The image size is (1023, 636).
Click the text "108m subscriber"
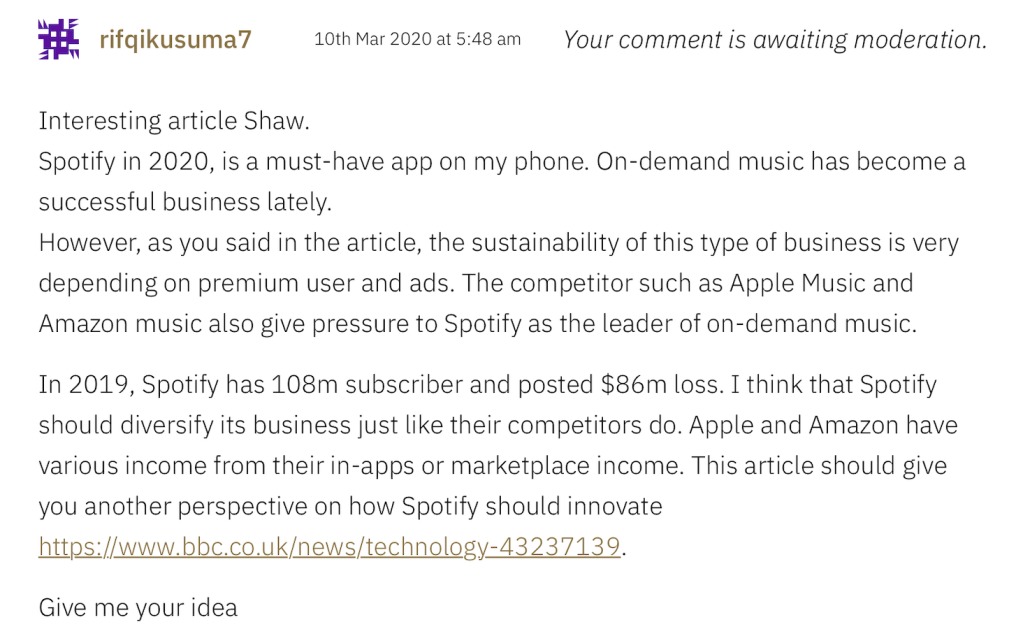[x=372, y=385]
